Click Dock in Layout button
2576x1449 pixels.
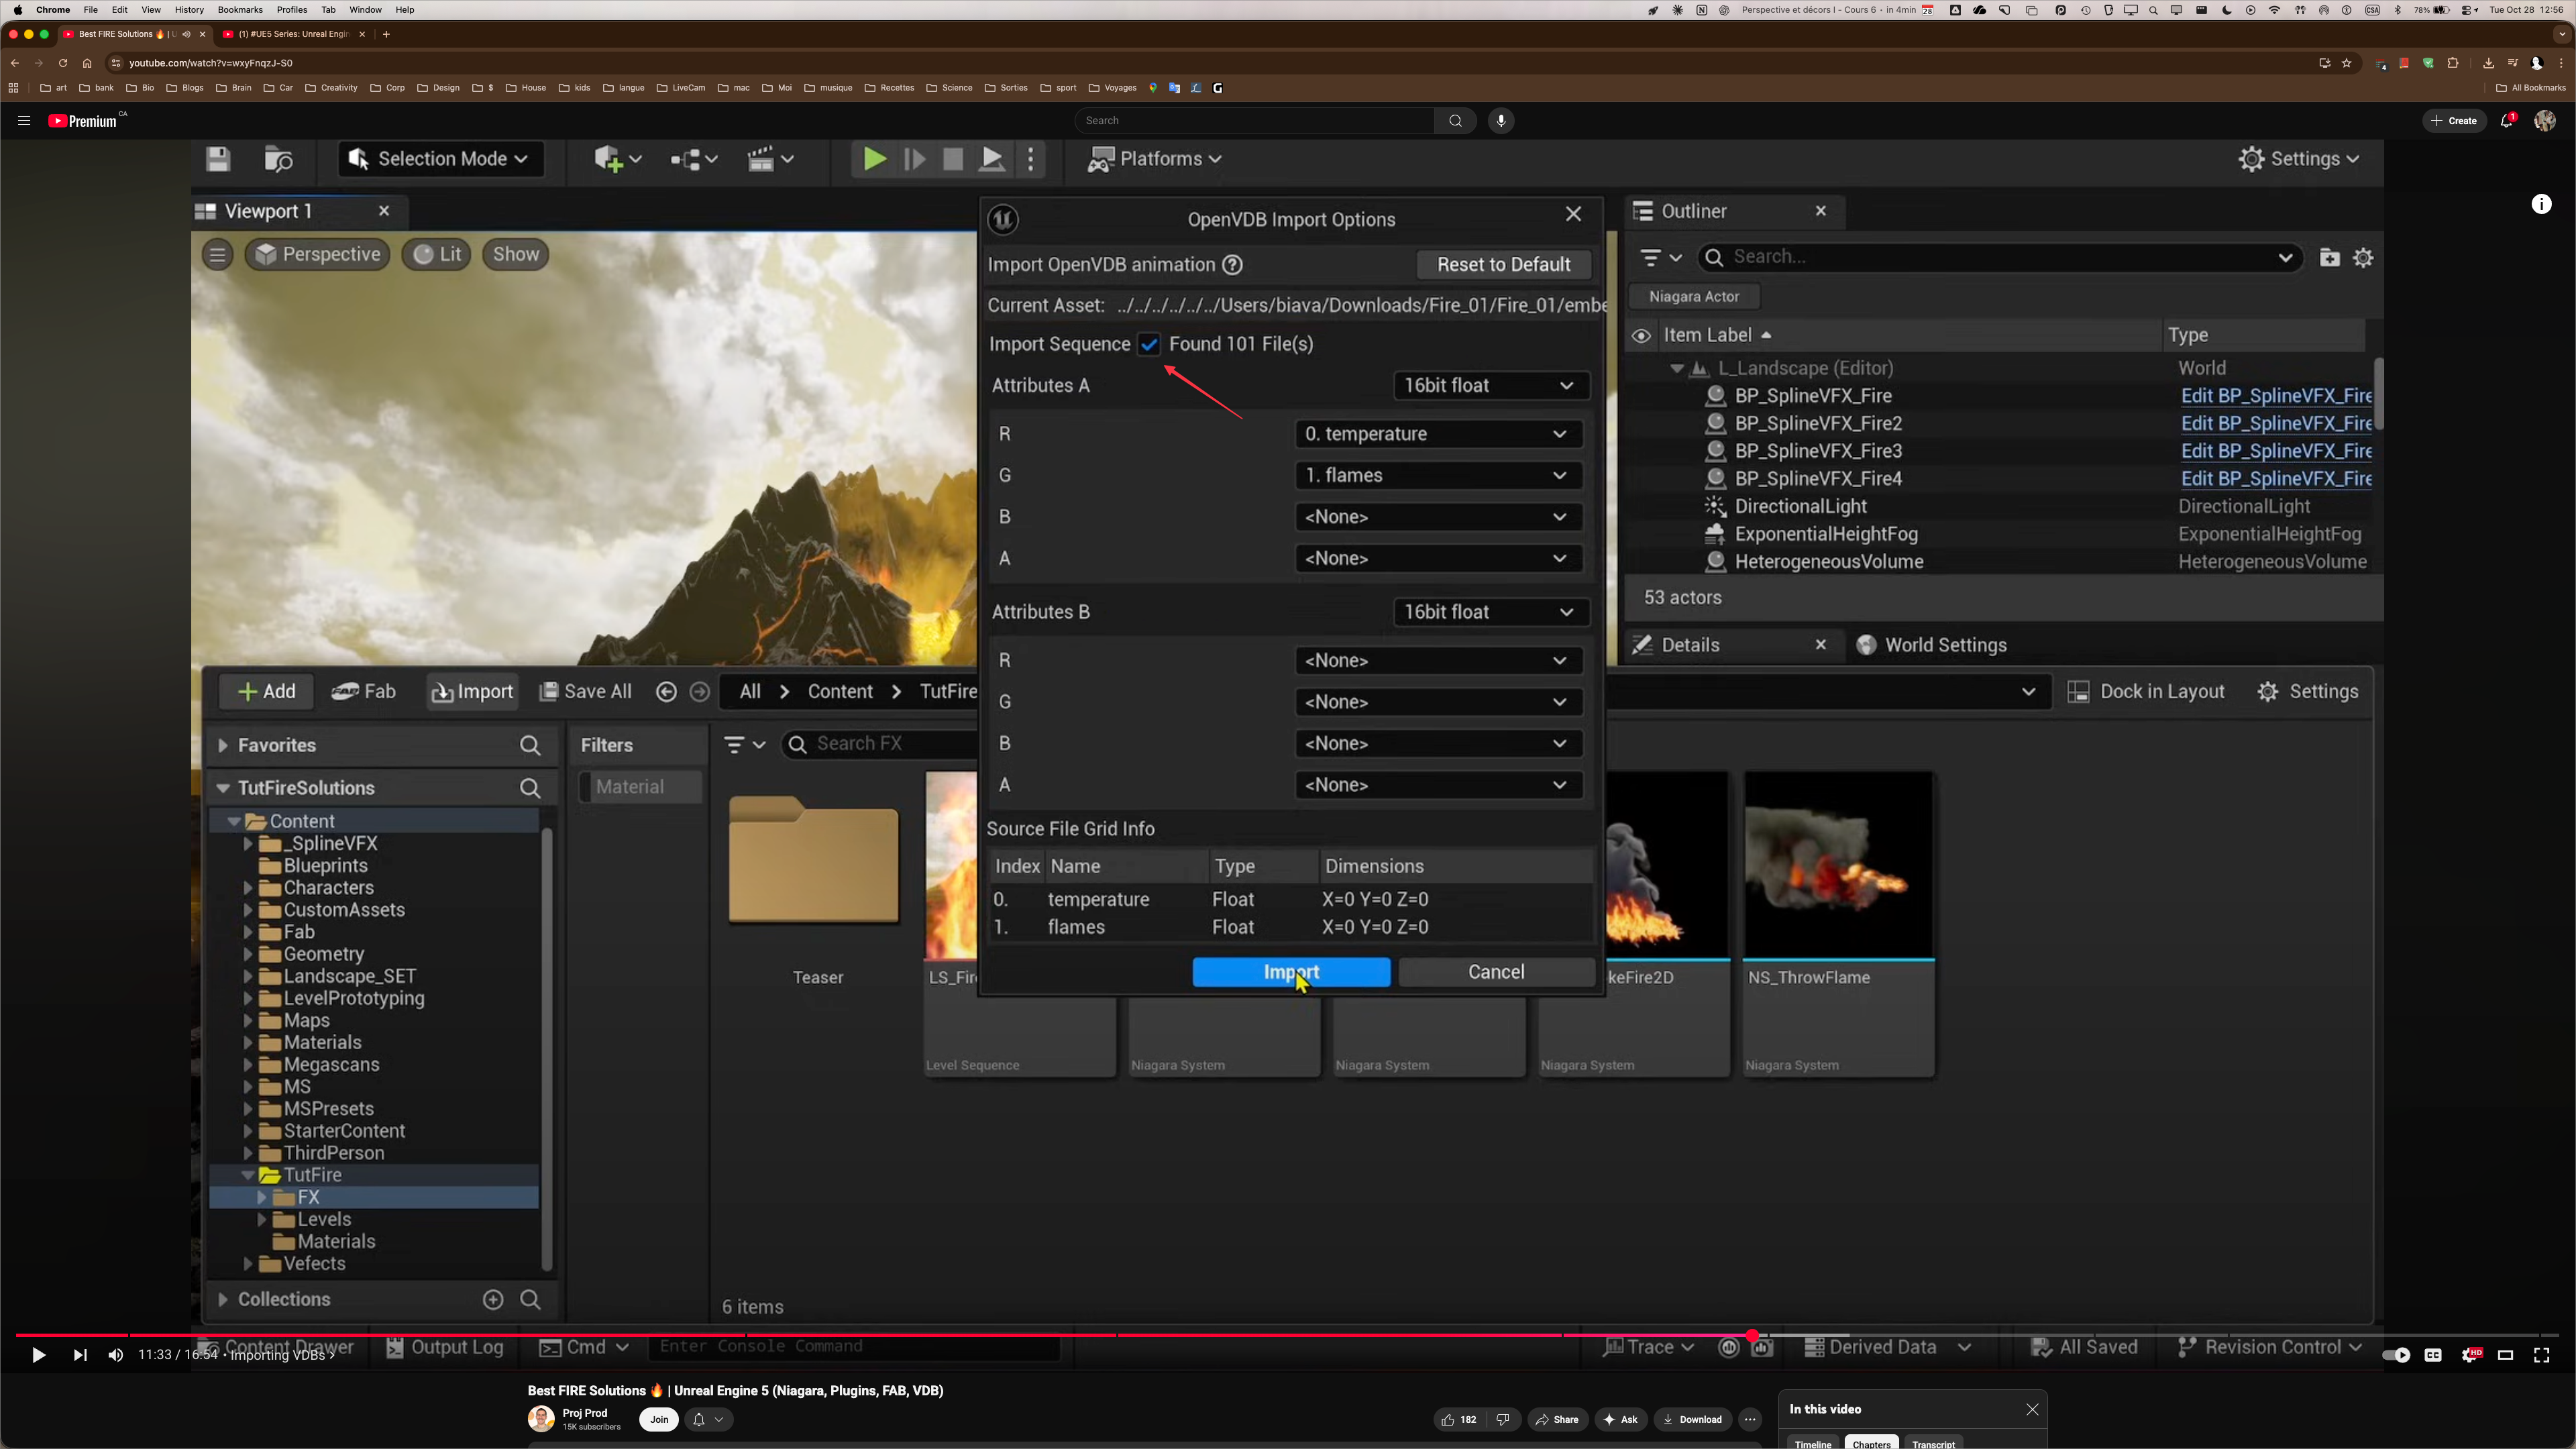coord(2147,692)
